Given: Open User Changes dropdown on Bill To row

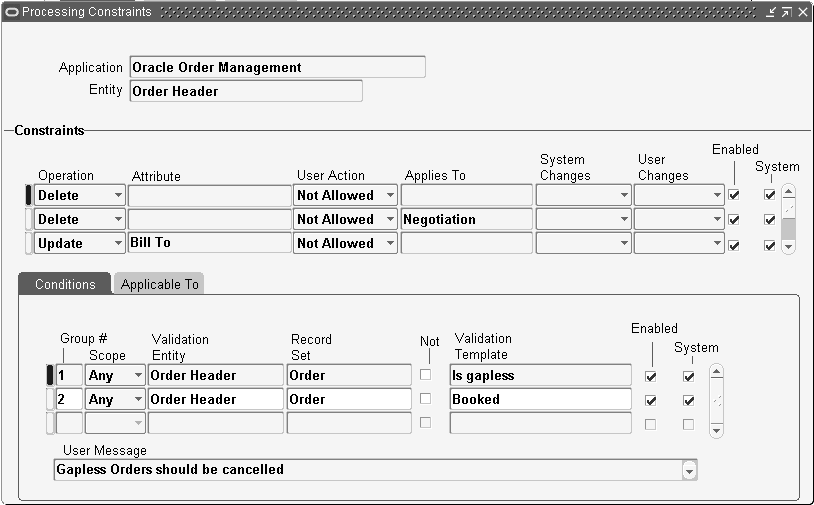Looking at the screenshot, I should pos(717,243).
